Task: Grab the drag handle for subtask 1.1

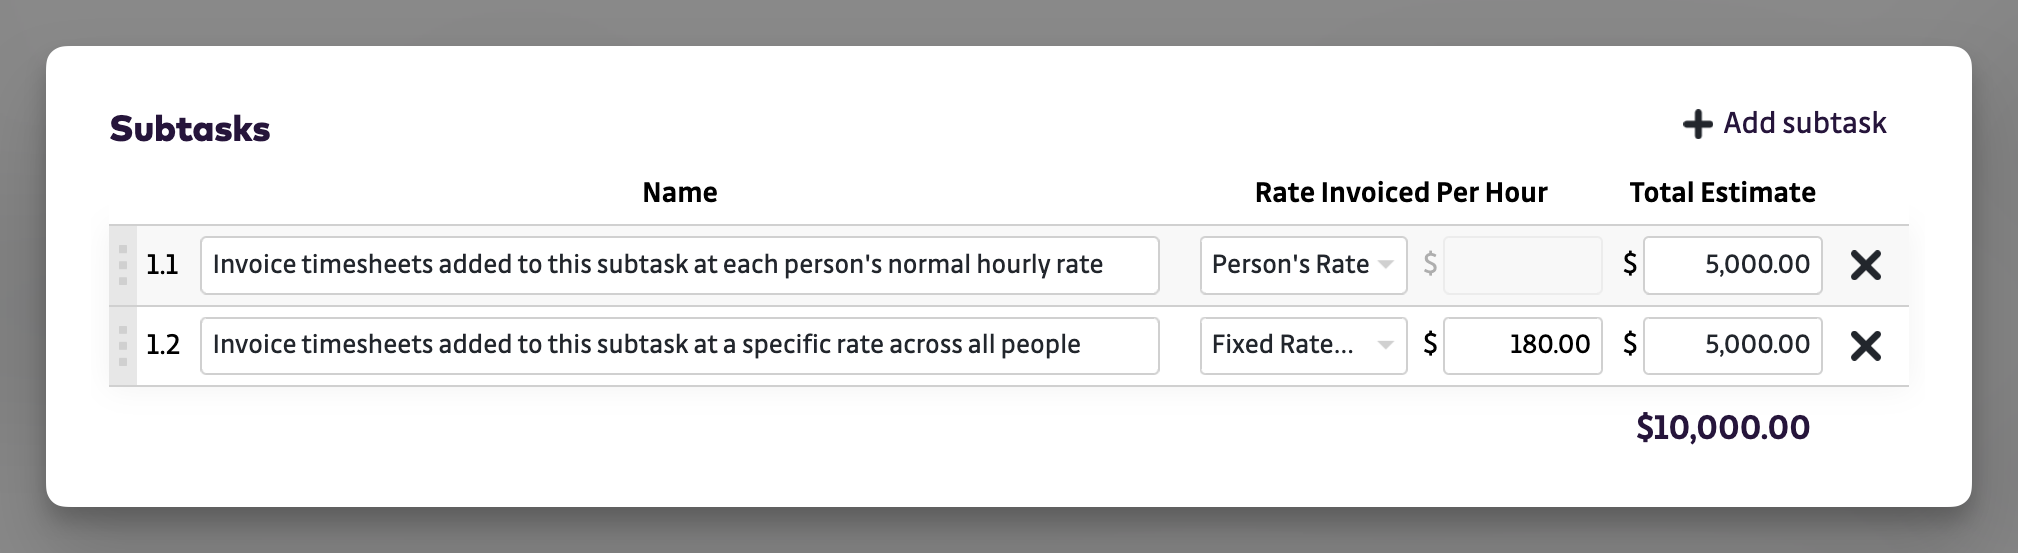Action: 123,265
